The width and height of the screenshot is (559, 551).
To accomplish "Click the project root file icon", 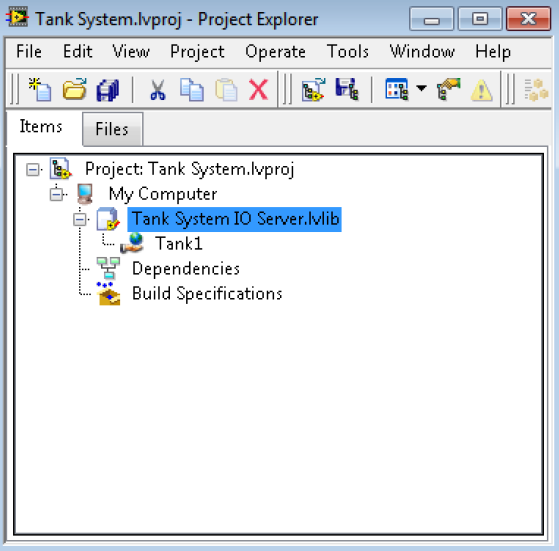I will click(61, 169).
